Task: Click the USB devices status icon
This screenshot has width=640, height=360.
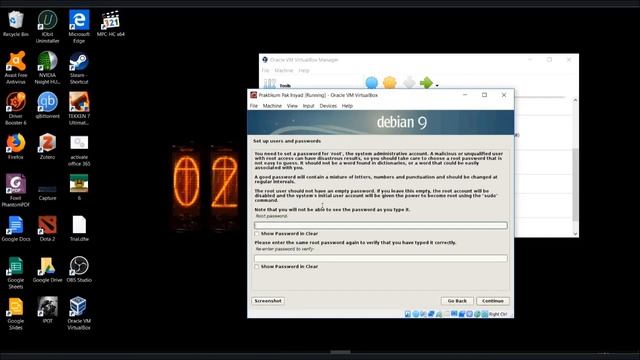Action: (x=439, y=314)
